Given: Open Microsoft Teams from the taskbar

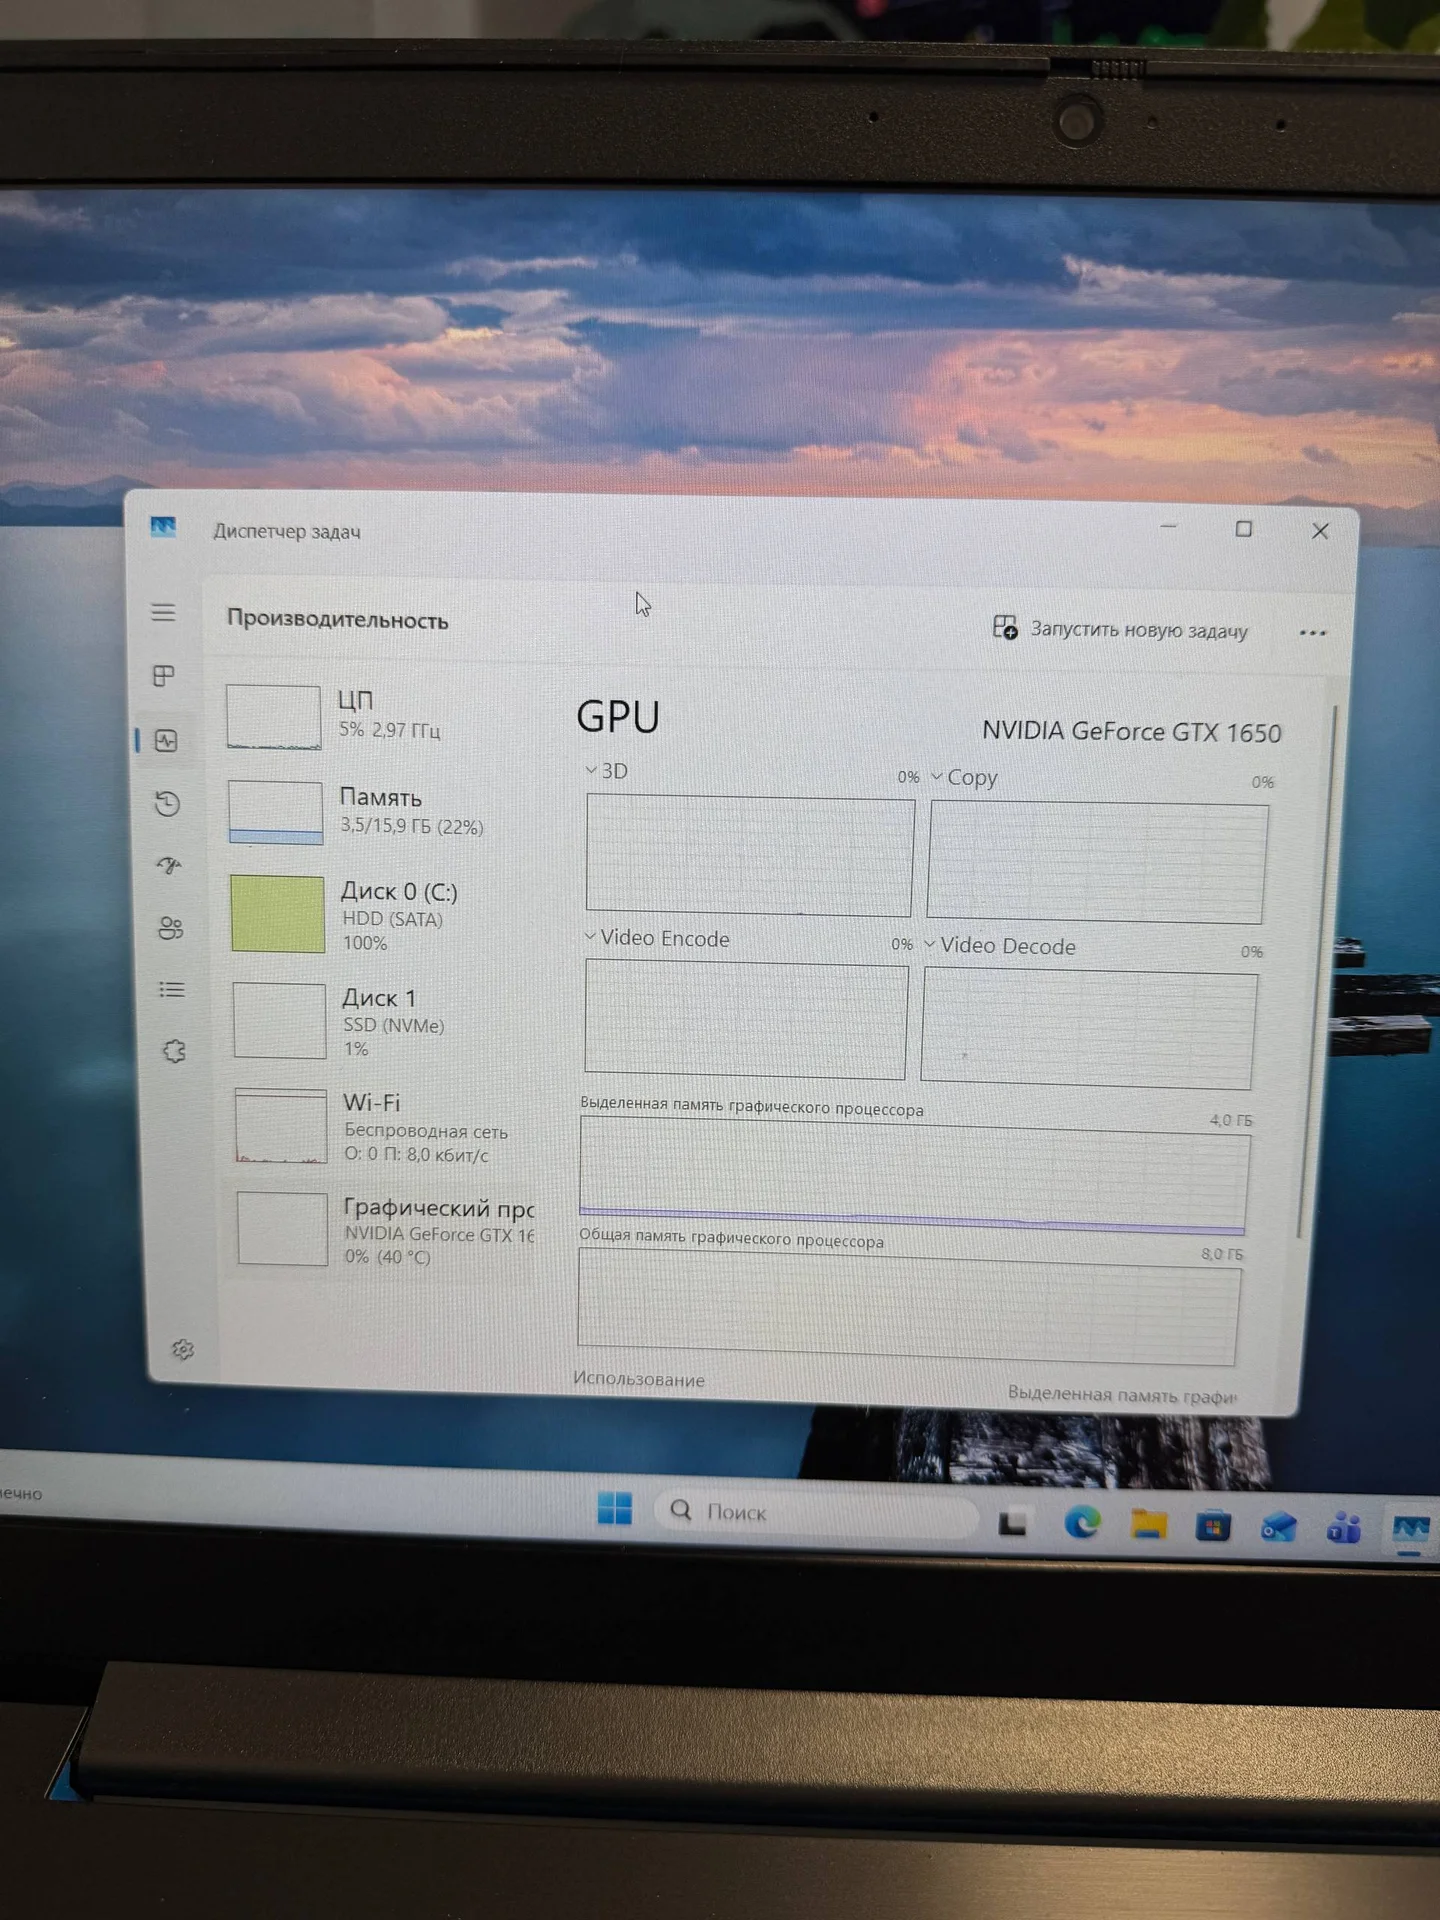Looking at the screenshot, I should 1344,1529.
